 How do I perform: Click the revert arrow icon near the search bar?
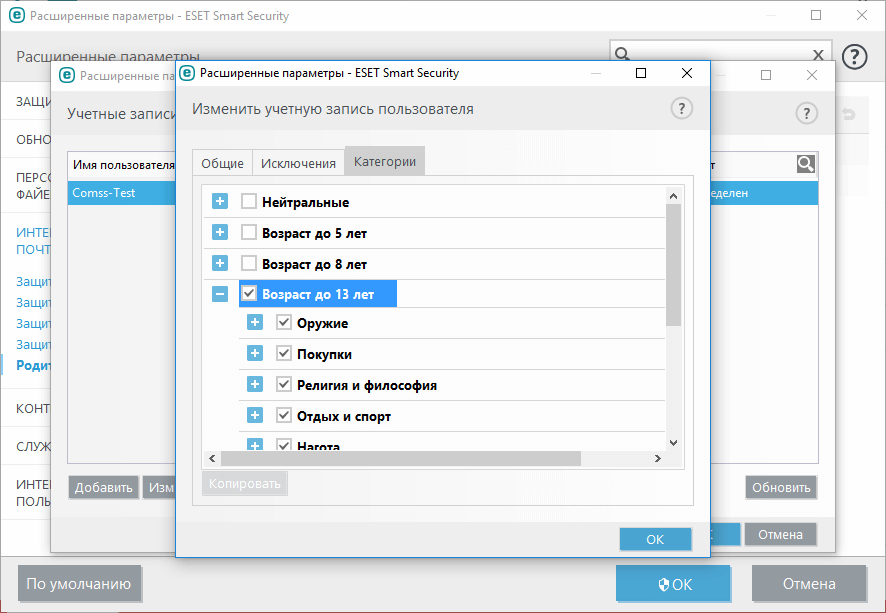848,114
